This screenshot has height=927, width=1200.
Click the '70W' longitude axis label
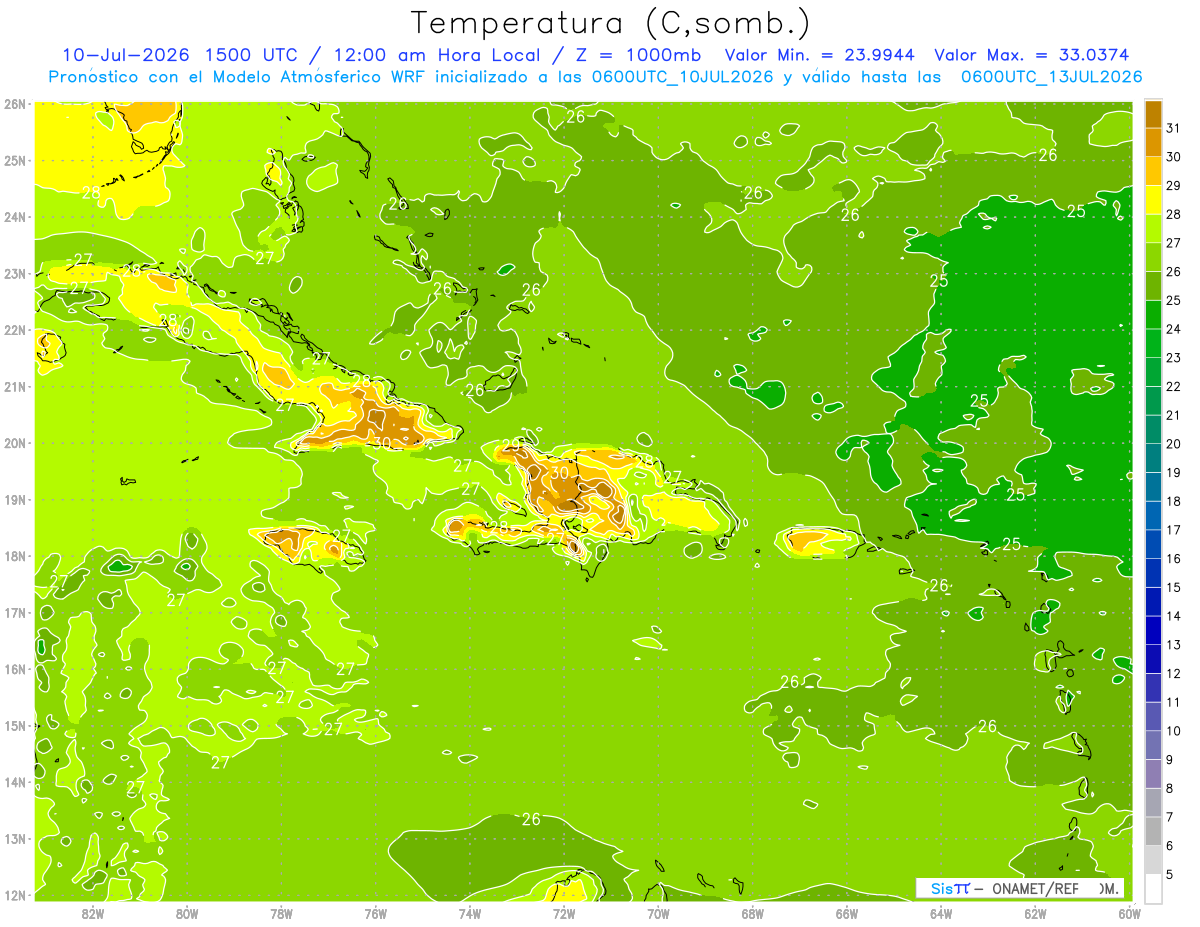(x=658, y=913)
